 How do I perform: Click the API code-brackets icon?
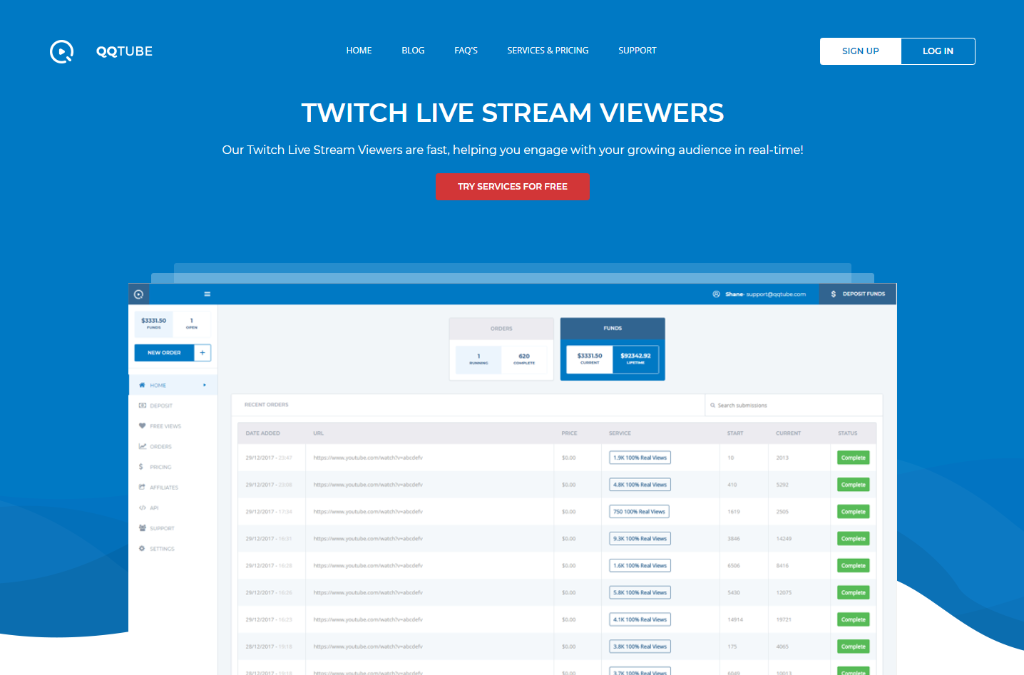(x=142, y=508)
